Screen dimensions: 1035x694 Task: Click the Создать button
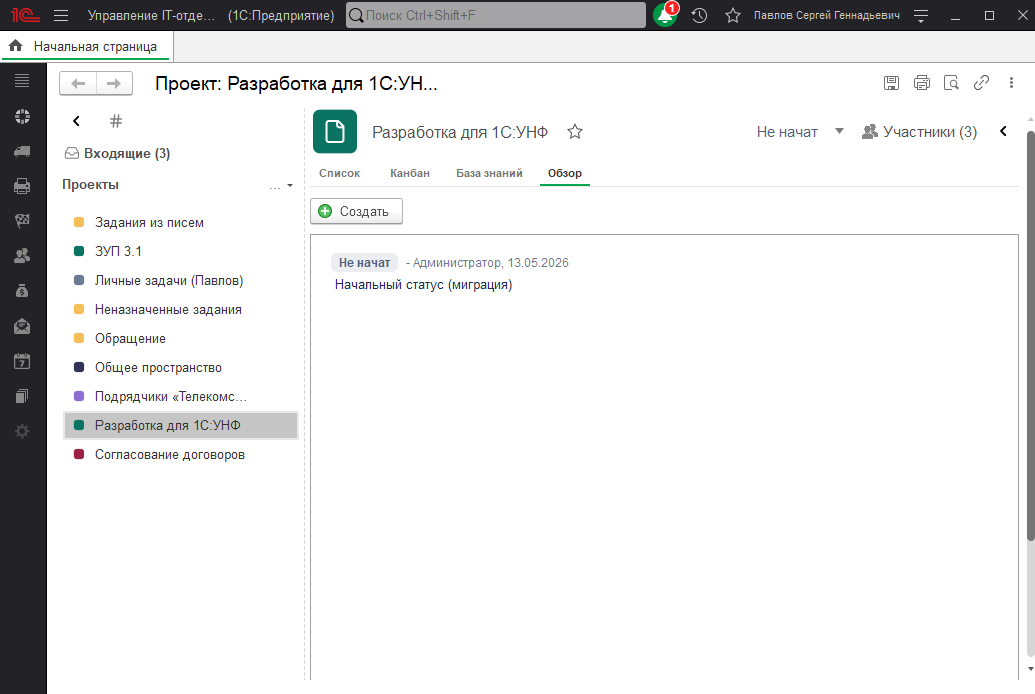point(356,211)
